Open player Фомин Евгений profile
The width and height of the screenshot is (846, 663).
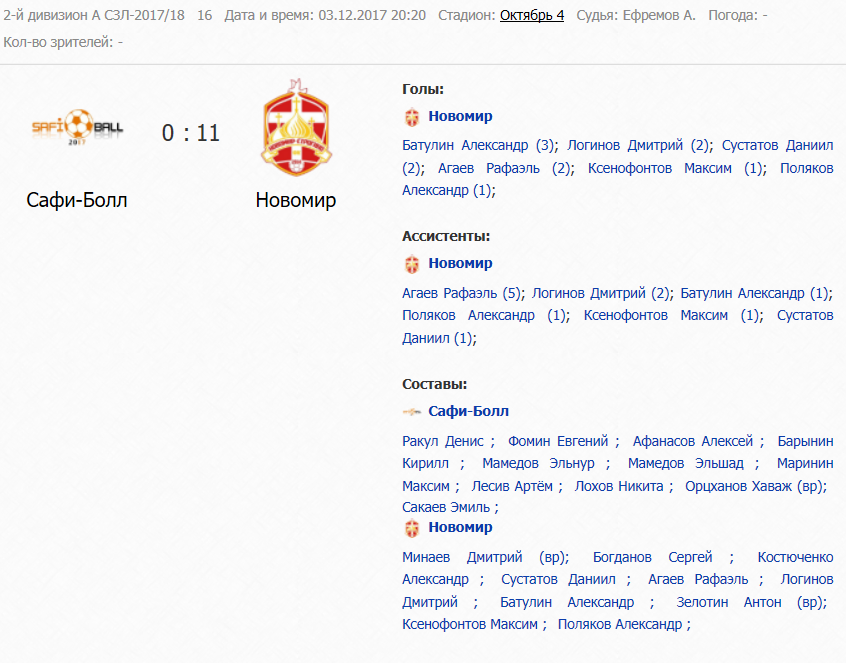558,441
